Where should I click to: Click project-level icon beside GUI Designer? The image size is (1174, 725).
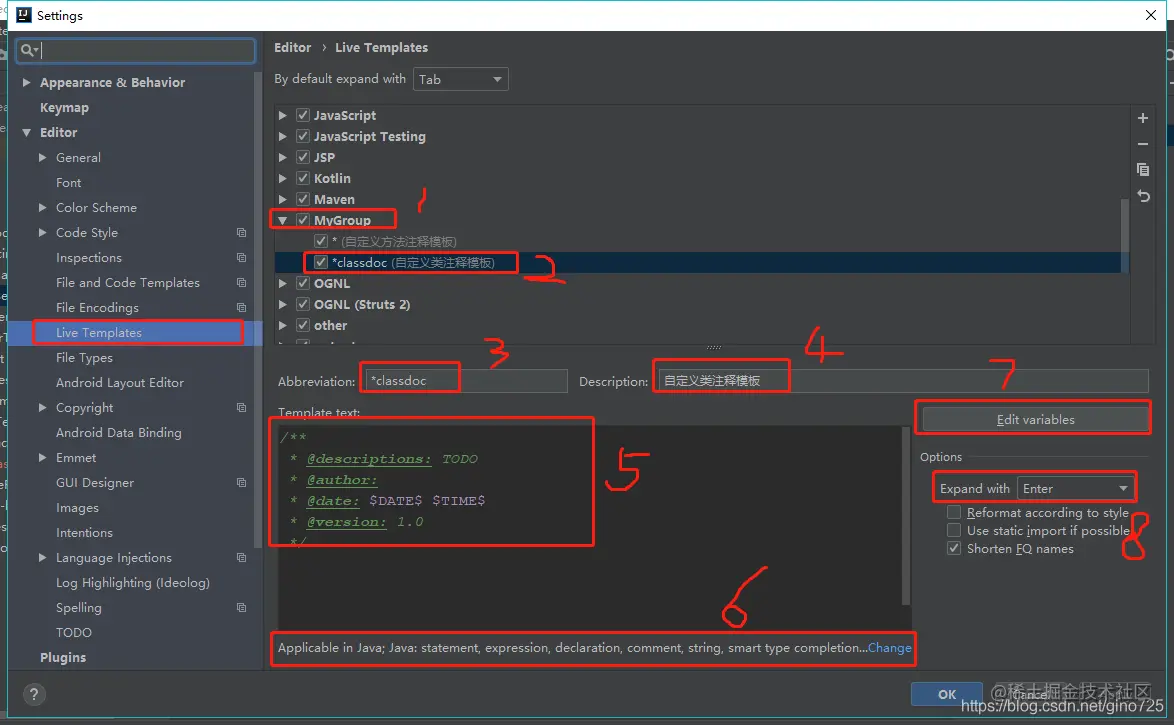(x=241, y=483)
